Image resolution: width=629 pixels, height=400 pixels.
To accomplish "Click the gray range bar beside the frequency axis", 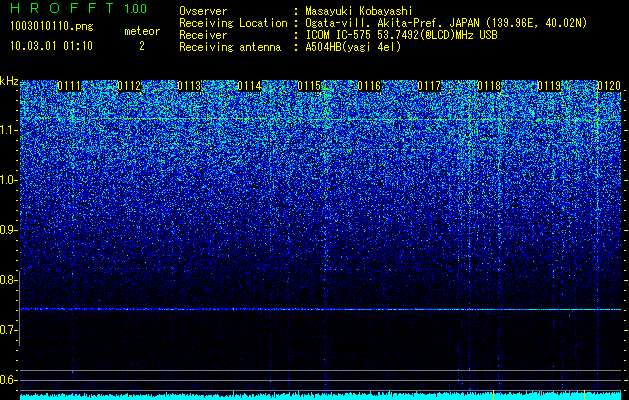I will tap(19, 309).
